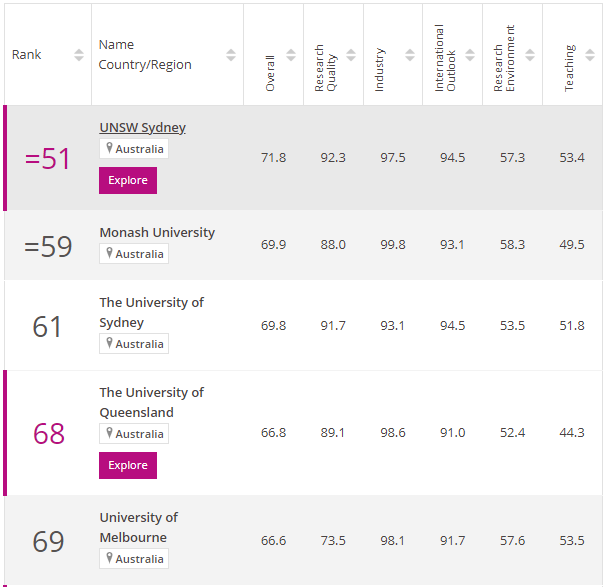Open Monash University entry
Image resolution: width=607 pixels, height=587 pixels.
pyautogui.click(x=157, y=232)
